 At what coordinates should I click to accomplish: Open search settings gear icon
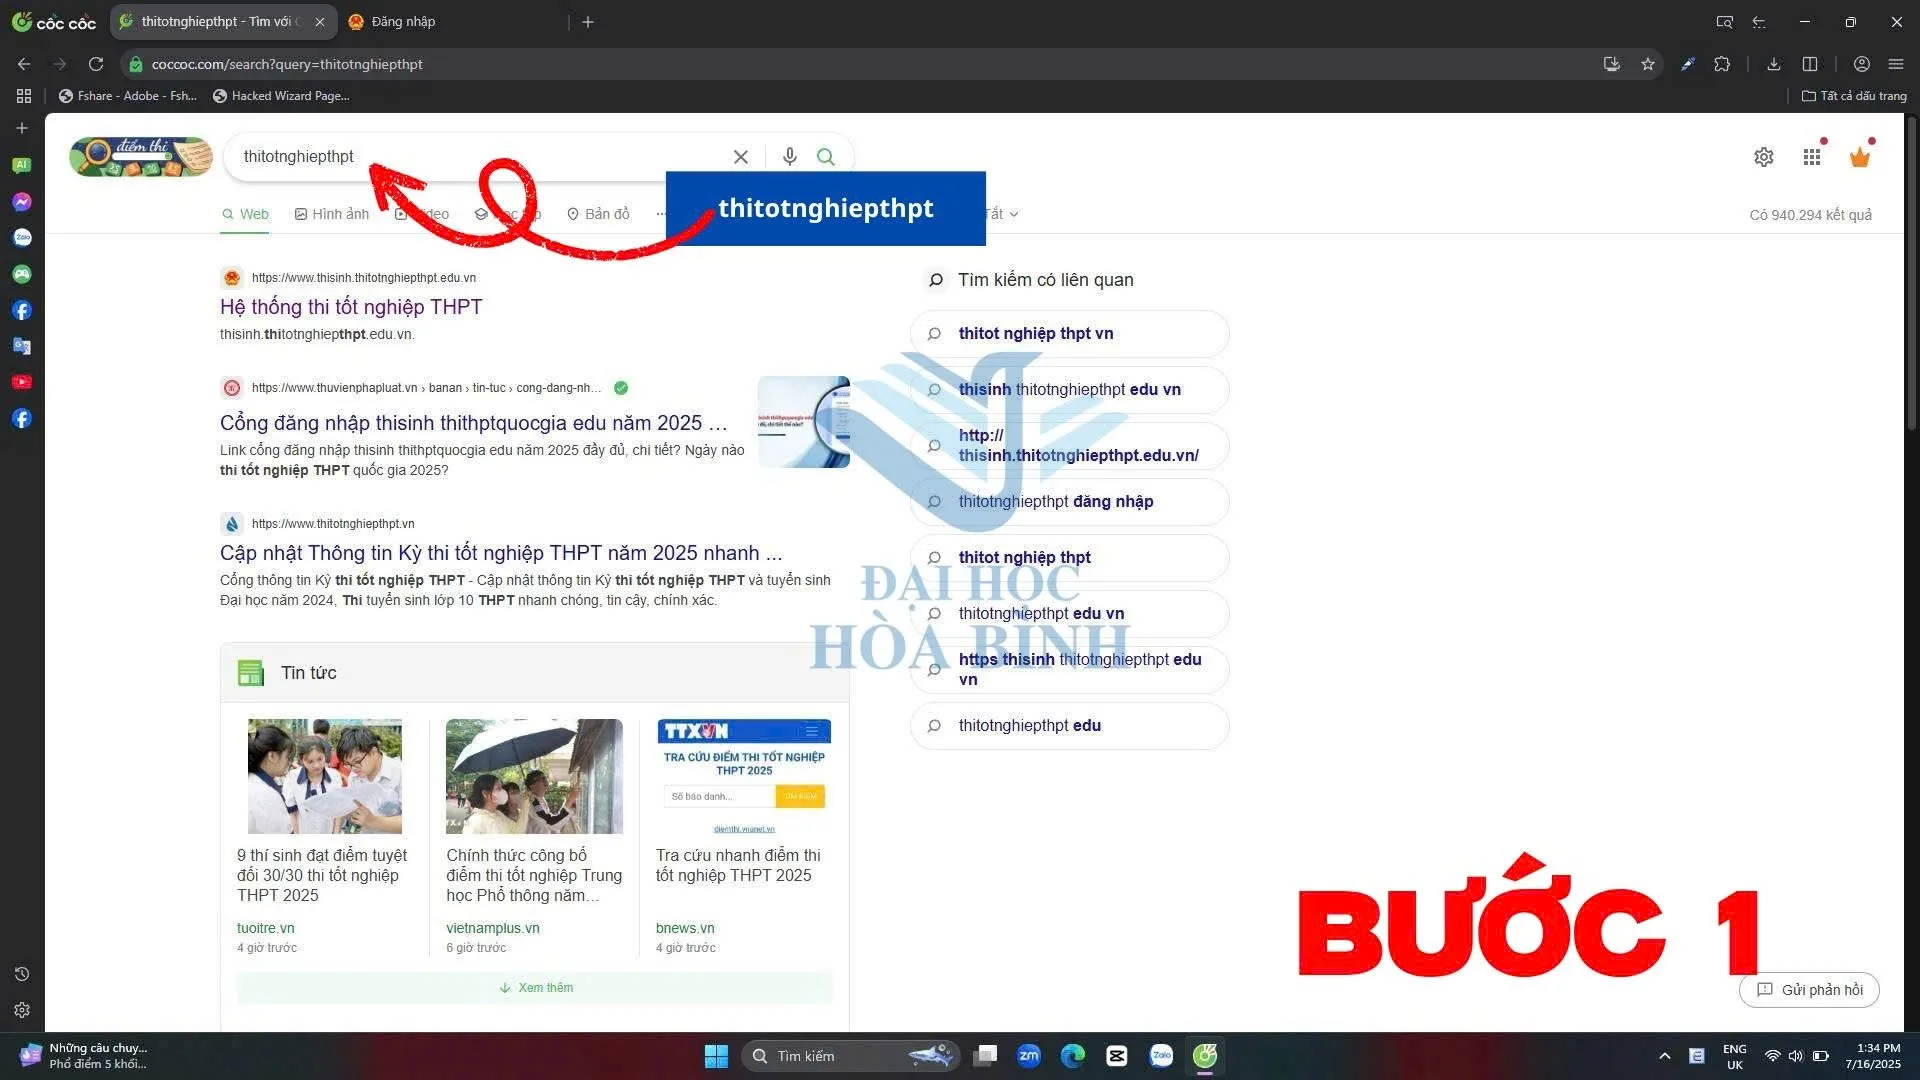click(x=1763, y=157)
